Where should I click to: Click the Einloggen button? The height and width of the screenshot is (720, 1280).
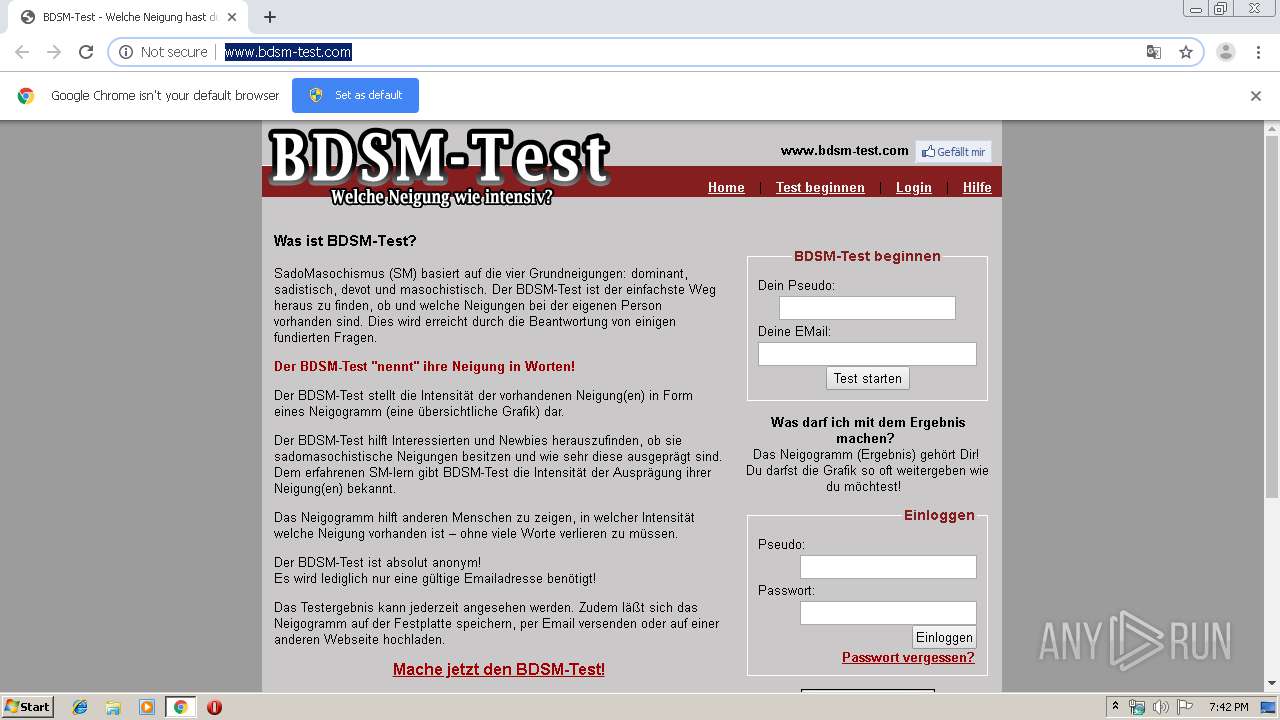pyautogui.click(x=944, y=637)
